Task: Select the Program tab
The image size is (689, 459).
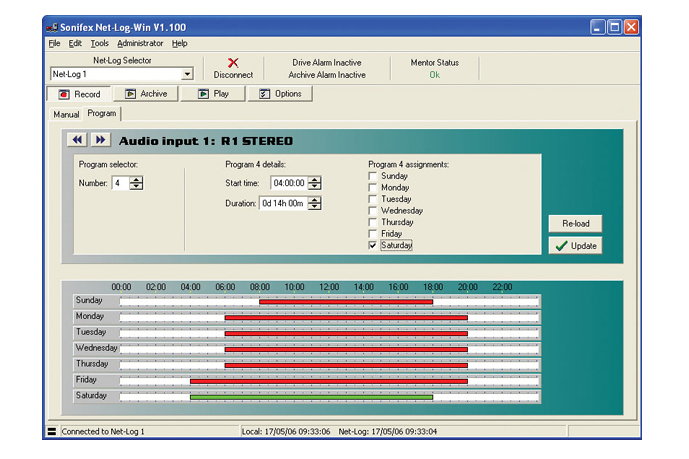Action: 102,113
